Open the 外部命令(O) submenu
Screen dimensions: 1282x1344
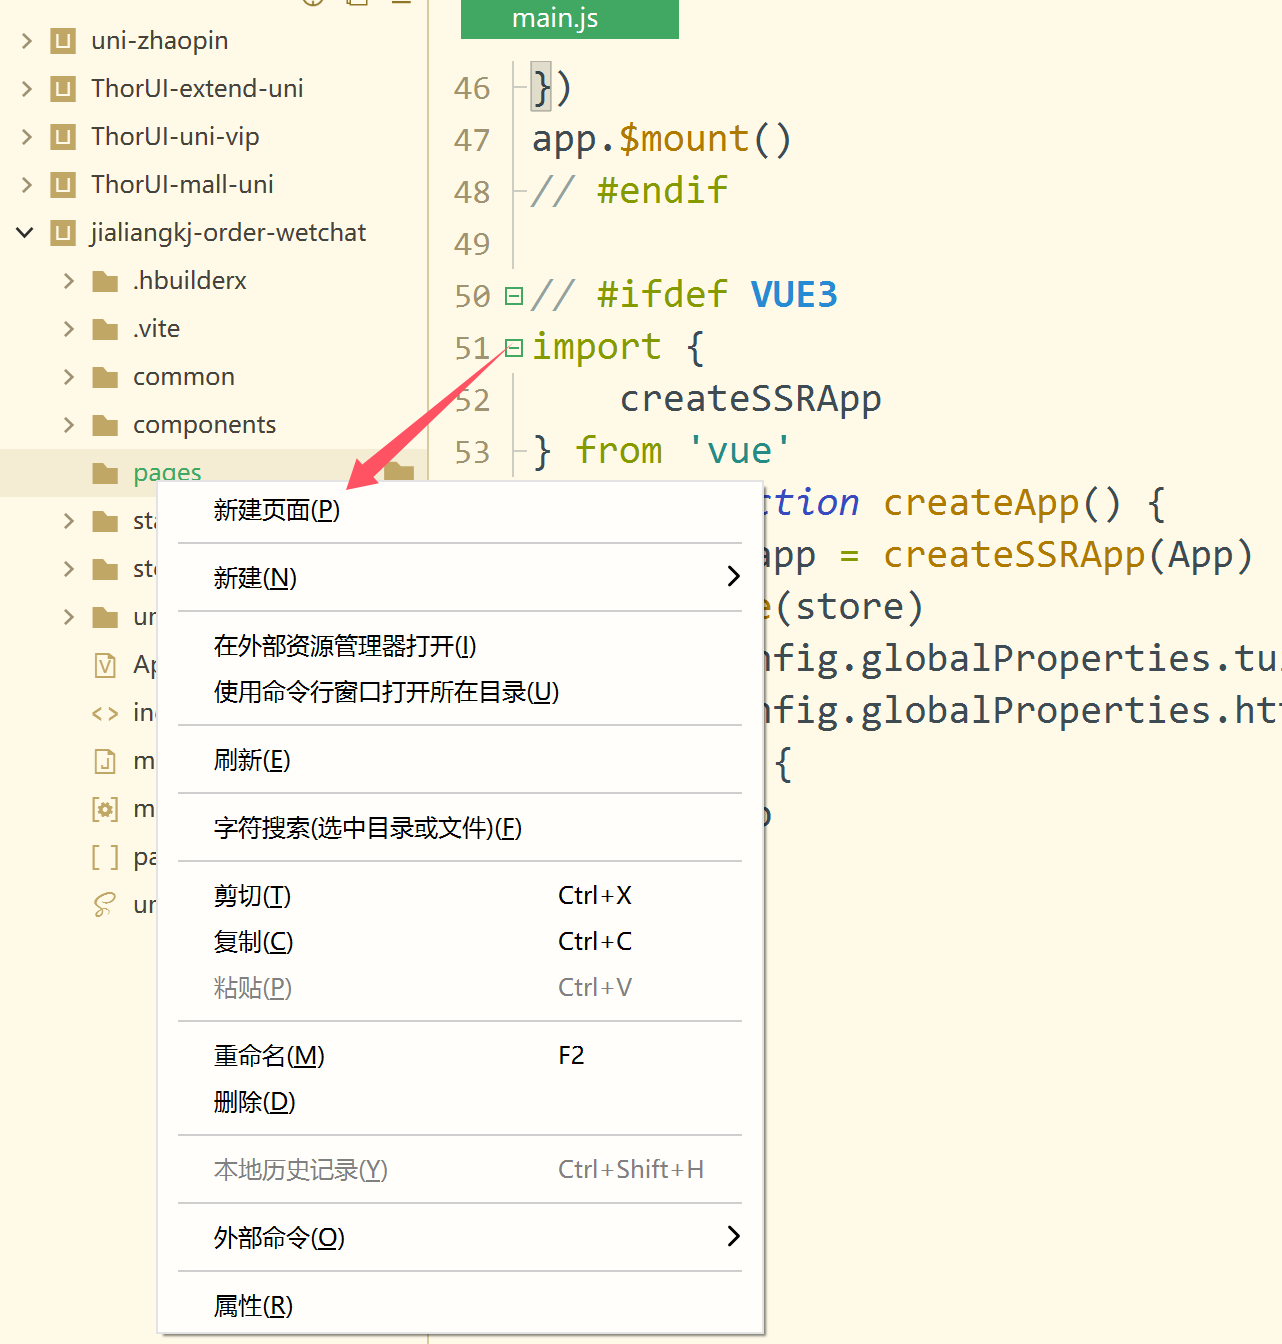coord(460,1238)
